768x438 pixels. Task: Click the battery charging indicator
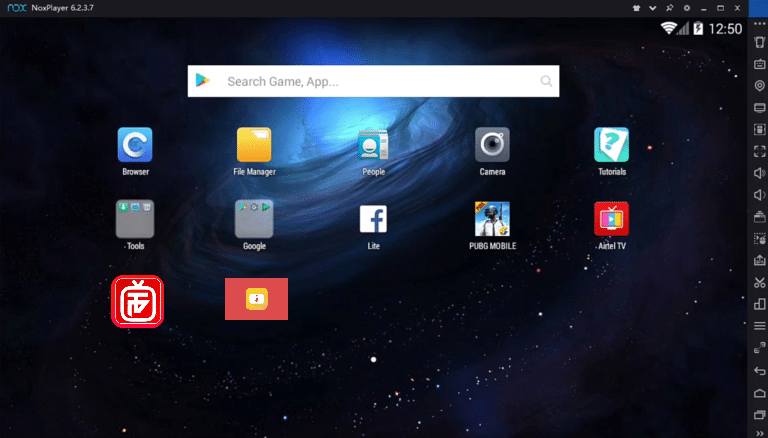698,28
